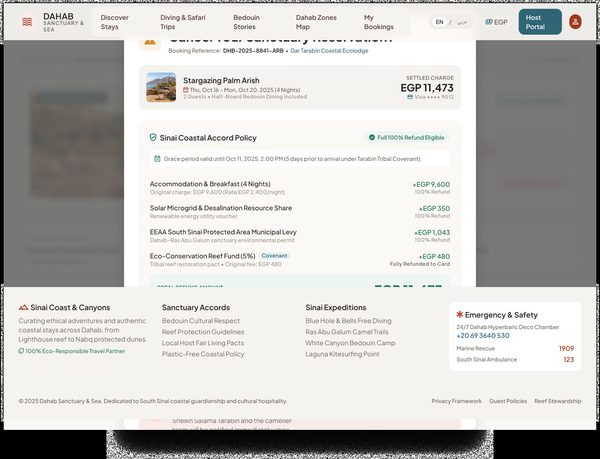This screenshot has height=459, width=600.
Task: Click the card icon beside Visa 9012
Action: 410,97
